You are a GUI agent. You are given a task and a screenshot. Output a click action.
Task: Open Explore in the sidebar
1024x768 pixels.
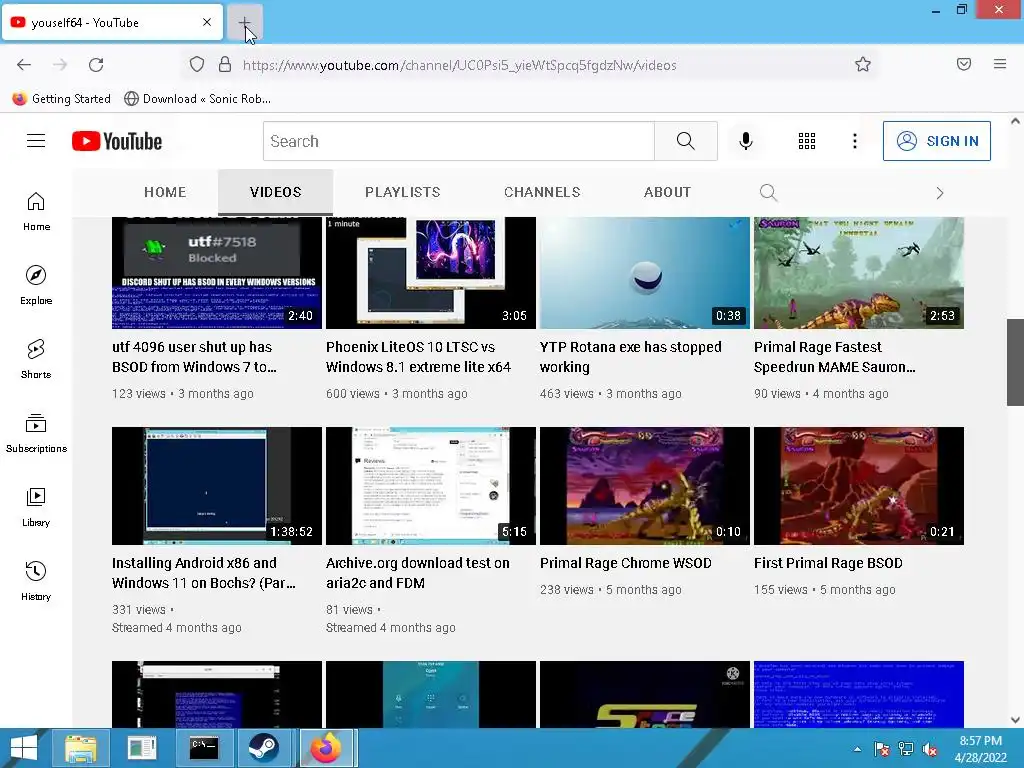click(x=36, y=285)
